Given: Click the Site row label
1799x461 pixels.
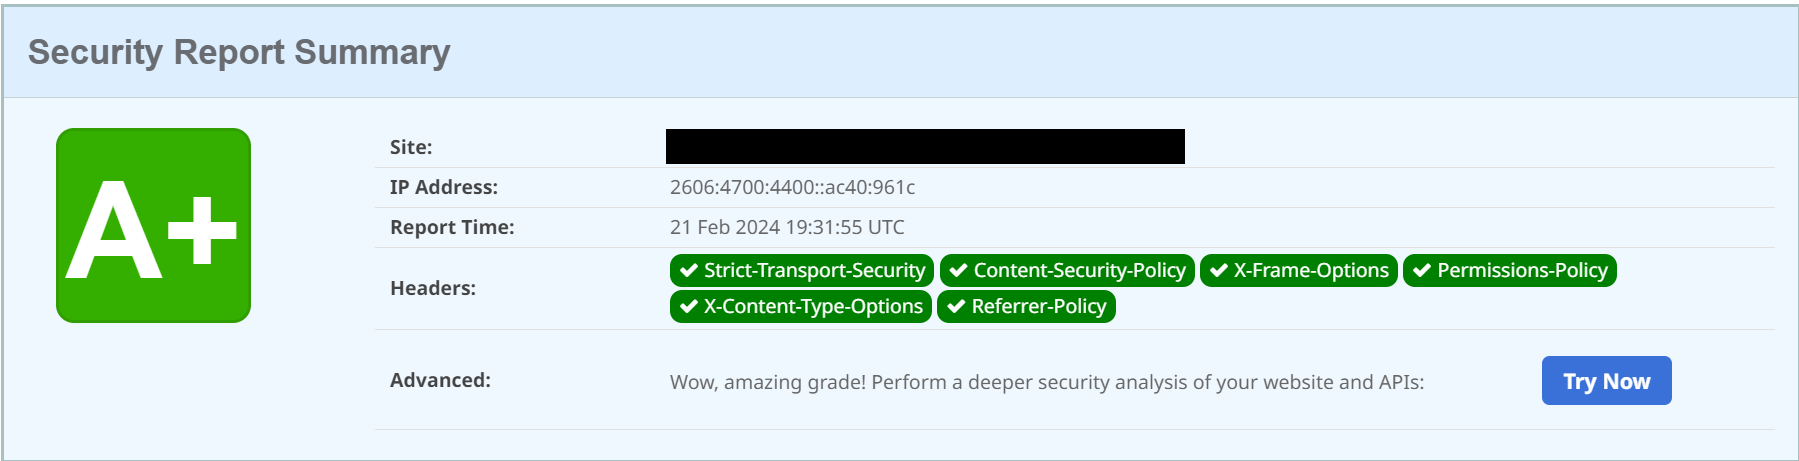Looking at the screenshot, I should 411,147.
